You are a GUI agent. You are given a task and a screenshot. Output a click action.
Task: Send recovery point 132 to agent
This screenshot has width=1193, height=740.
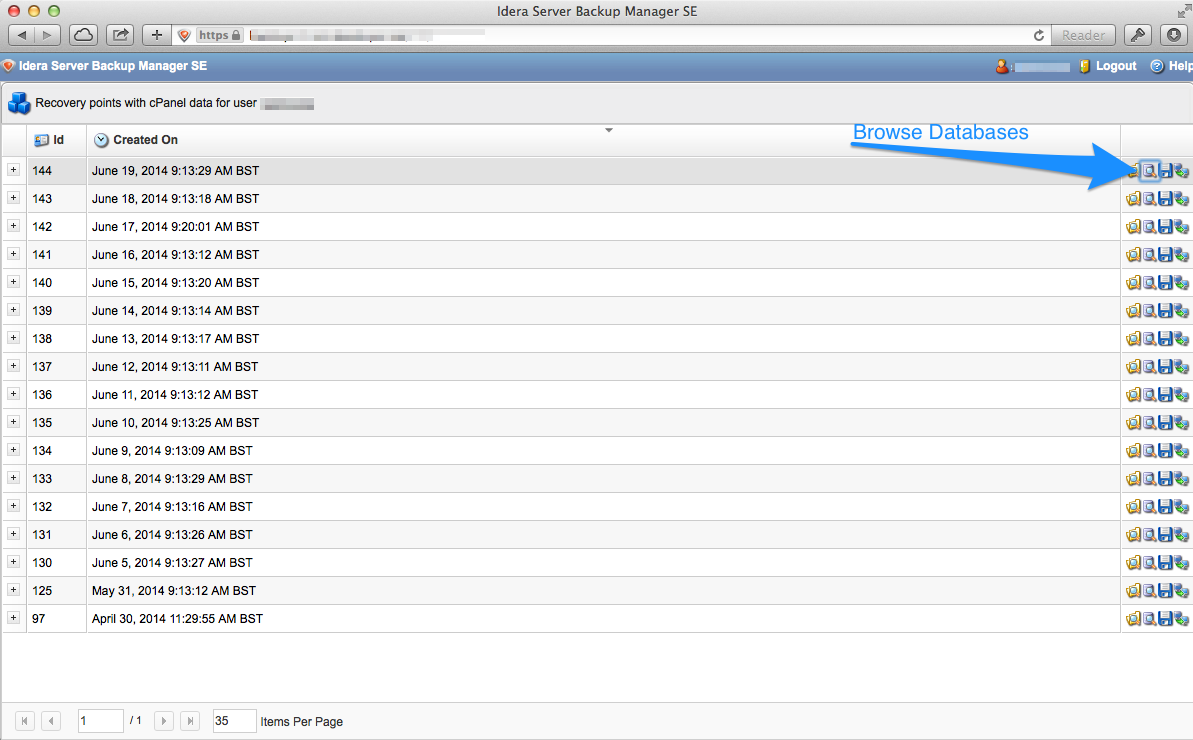1182,507
